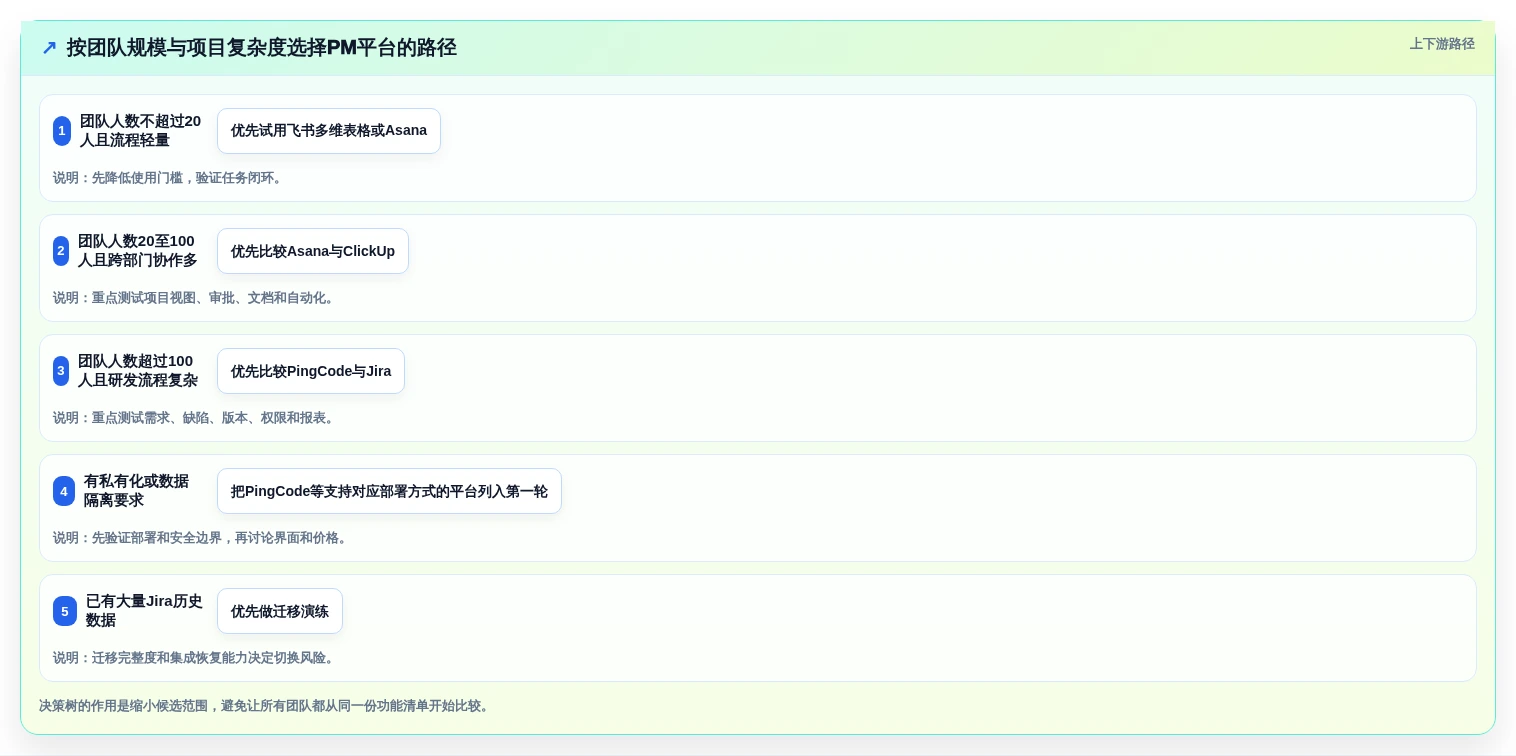Viewport: 1516px width, 756px height.
Task: Click the title 按团队规模与项目复杂度选择PM平台的路径
Action: tap(262, 48)
